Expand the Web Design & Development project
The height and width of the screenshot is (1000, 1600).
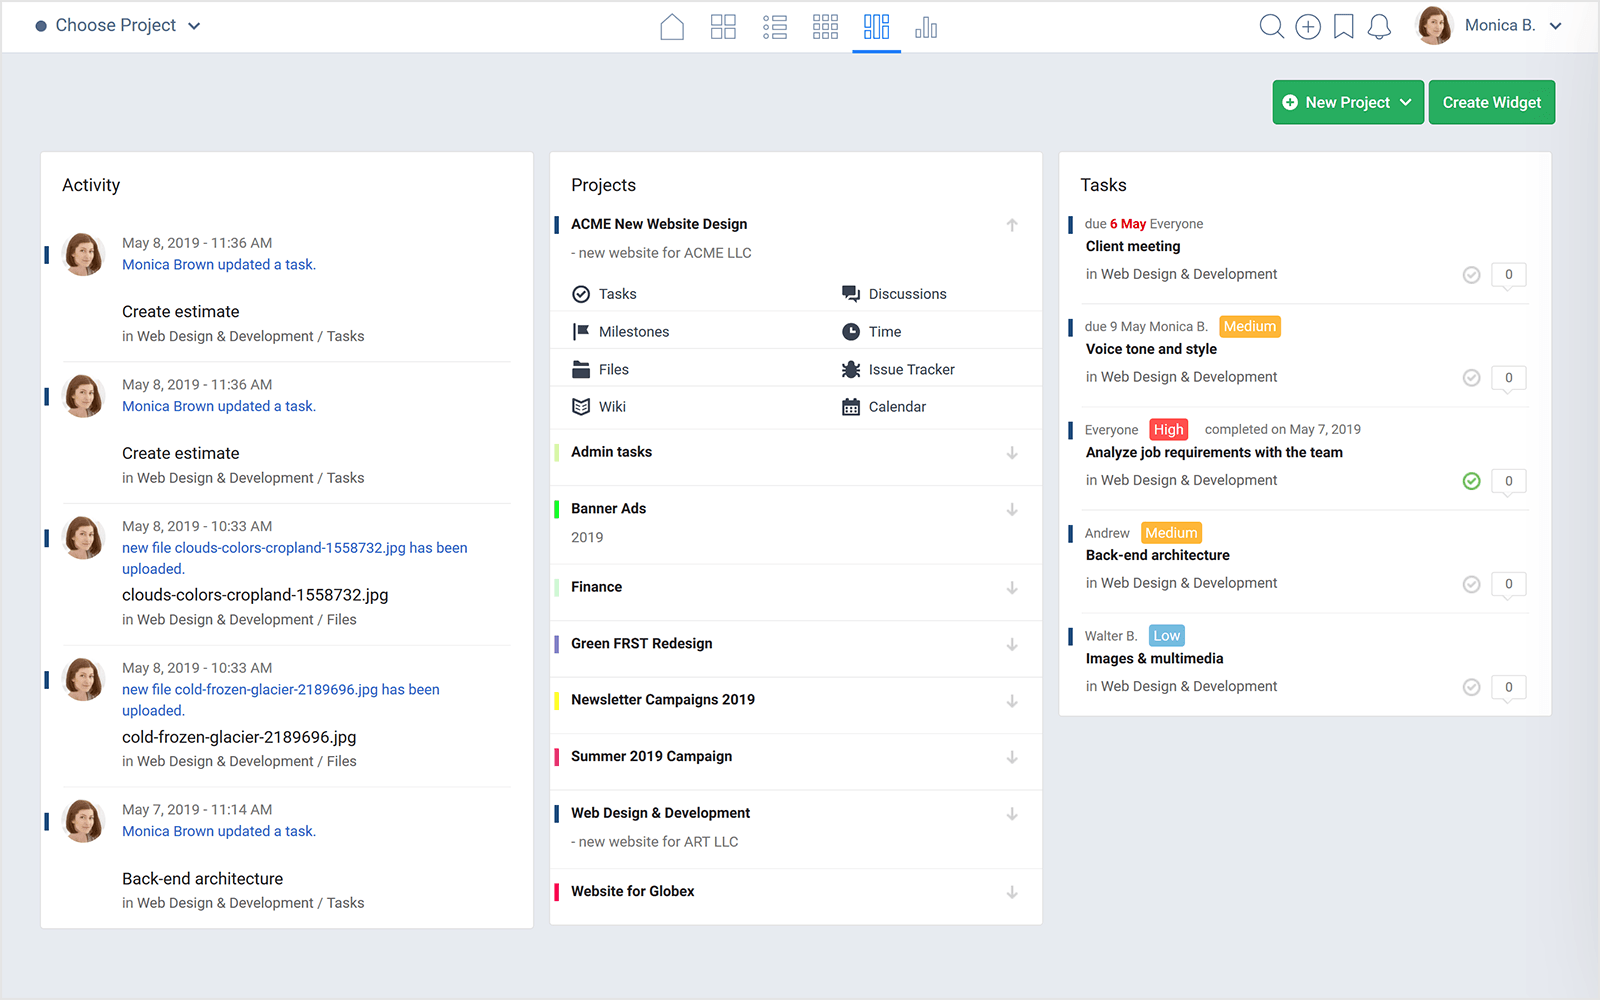point(1012,814)
